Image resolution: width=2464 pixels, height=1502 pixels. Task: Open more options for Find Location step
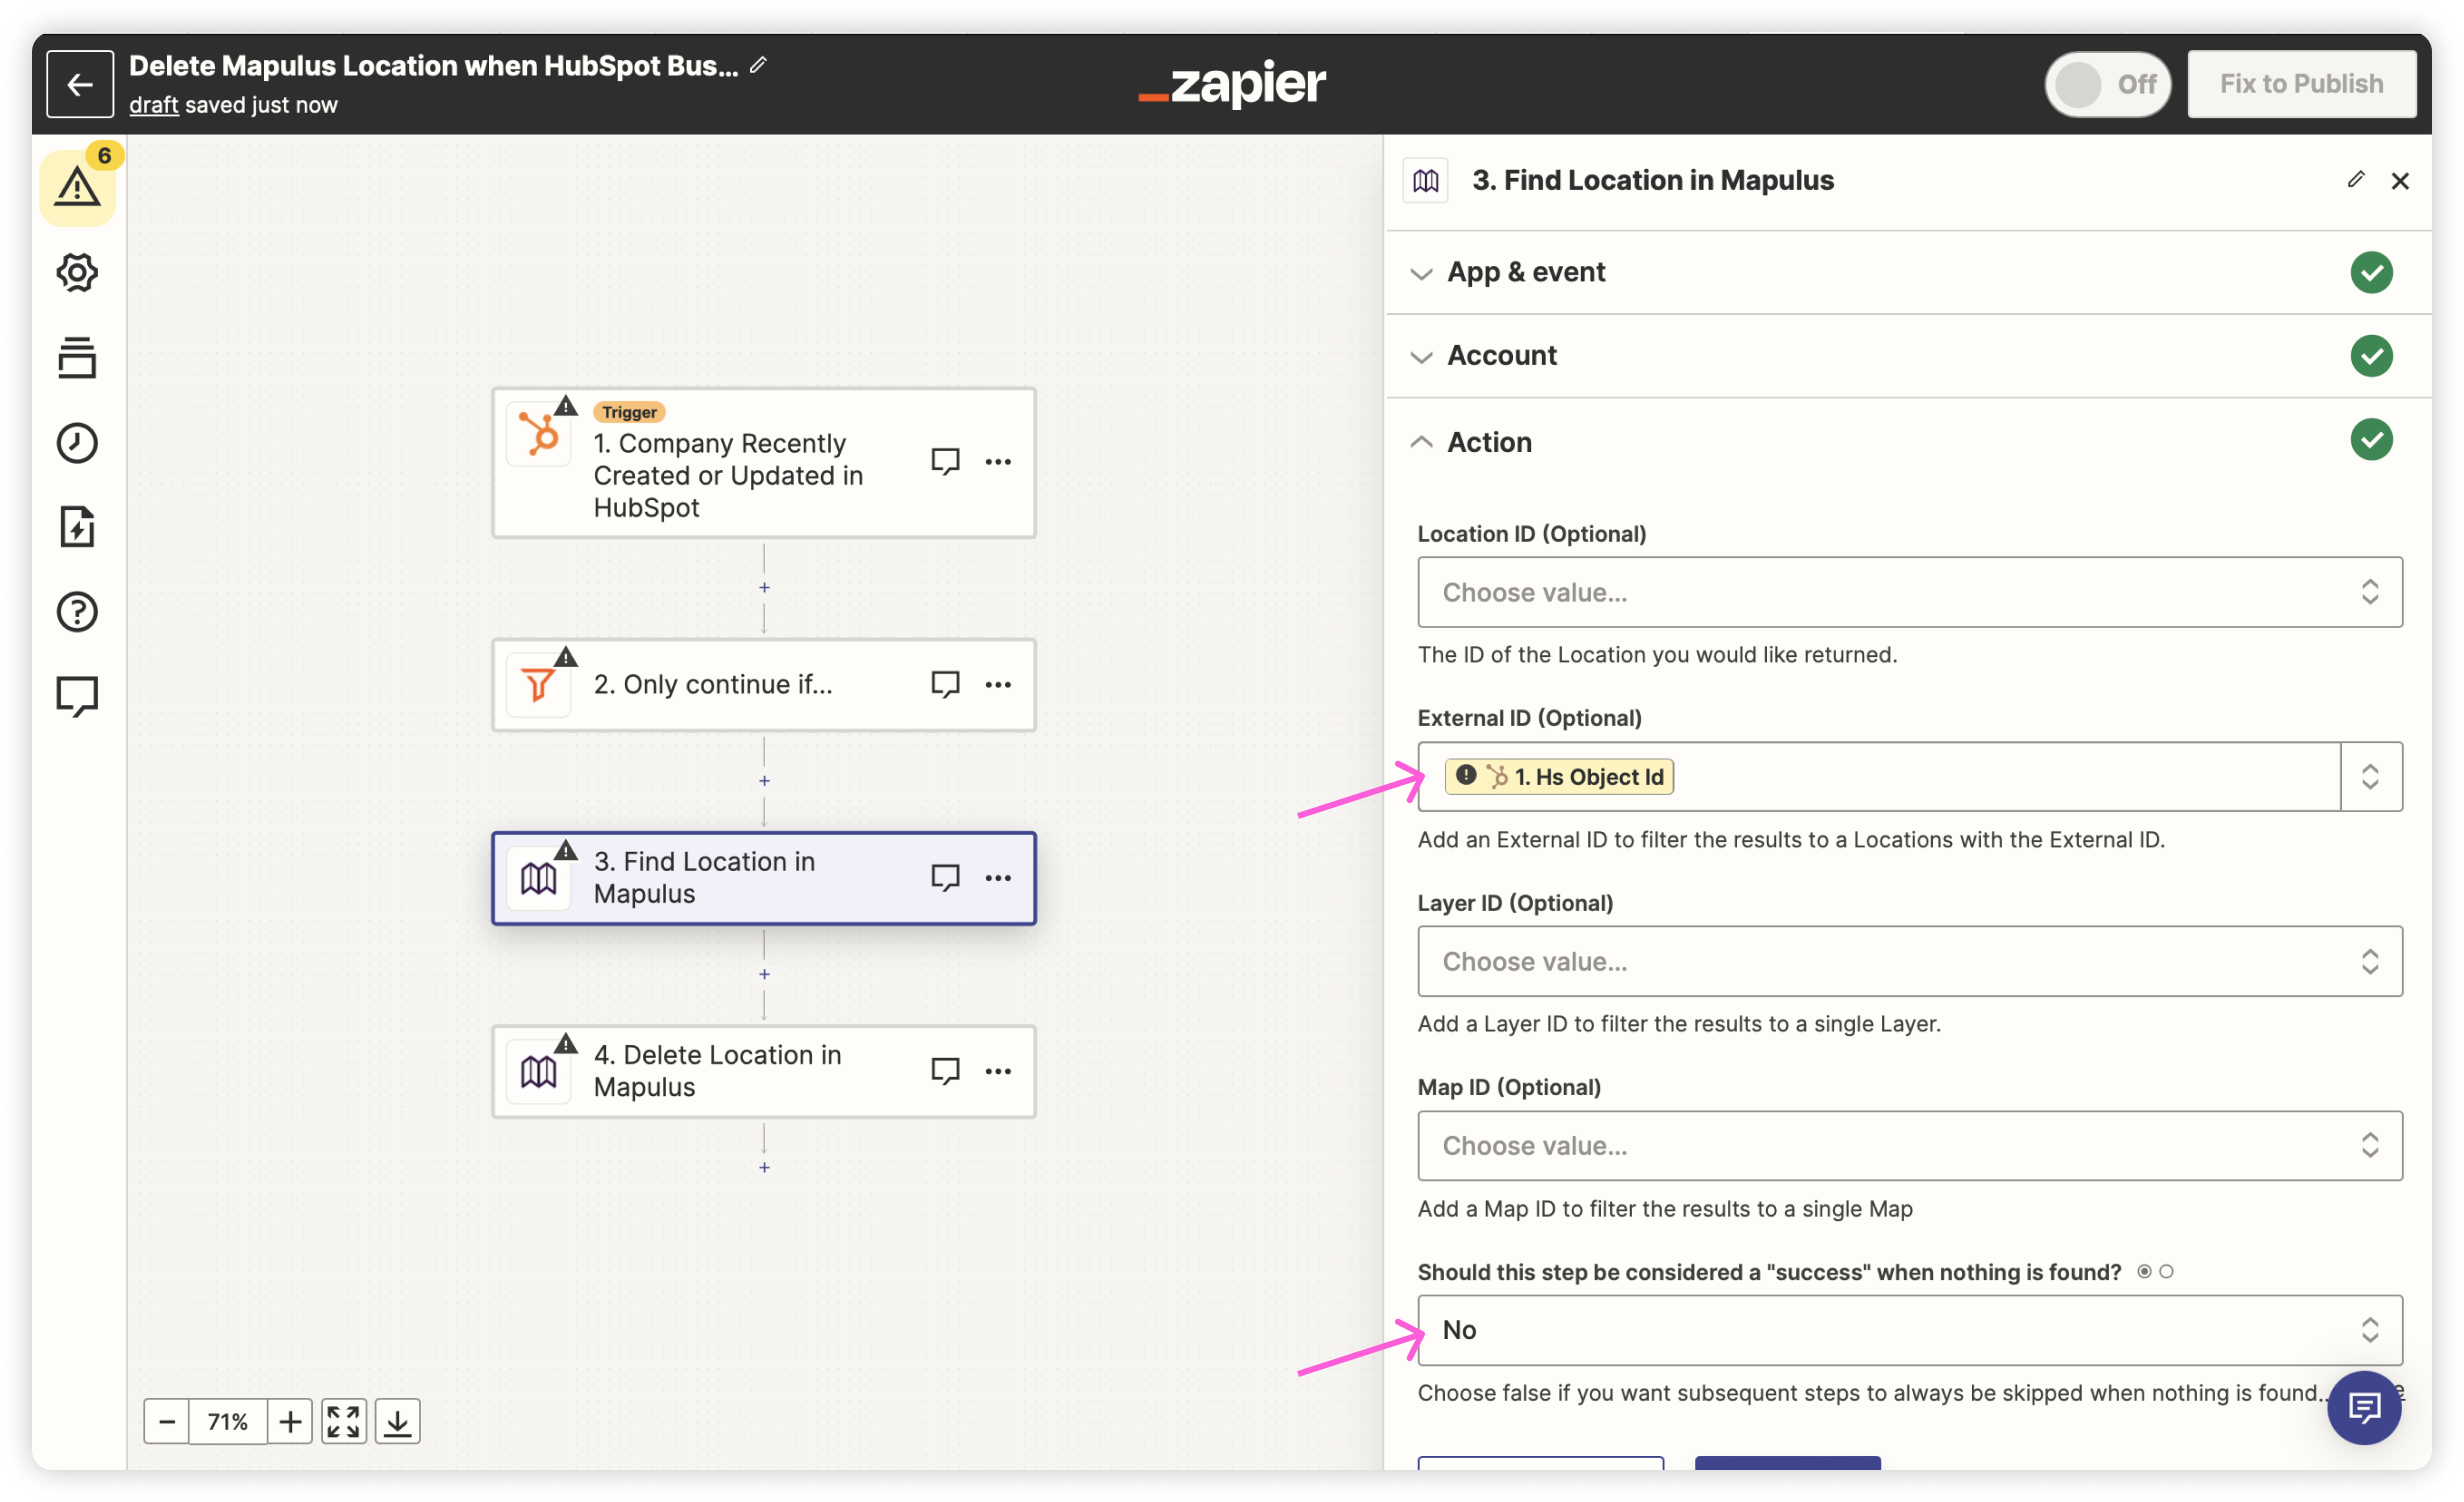[x=998, y=878]
